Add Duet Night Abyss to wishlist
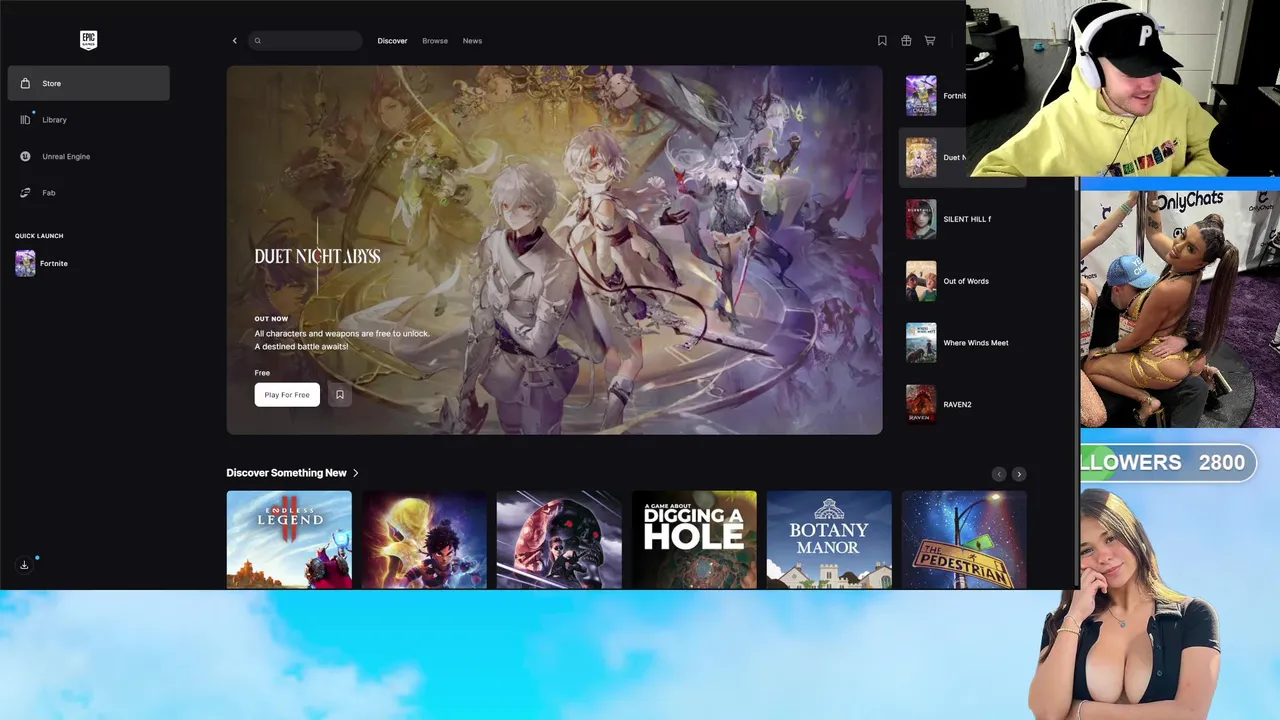The image size is (1280, 720). tap(340, 395)
